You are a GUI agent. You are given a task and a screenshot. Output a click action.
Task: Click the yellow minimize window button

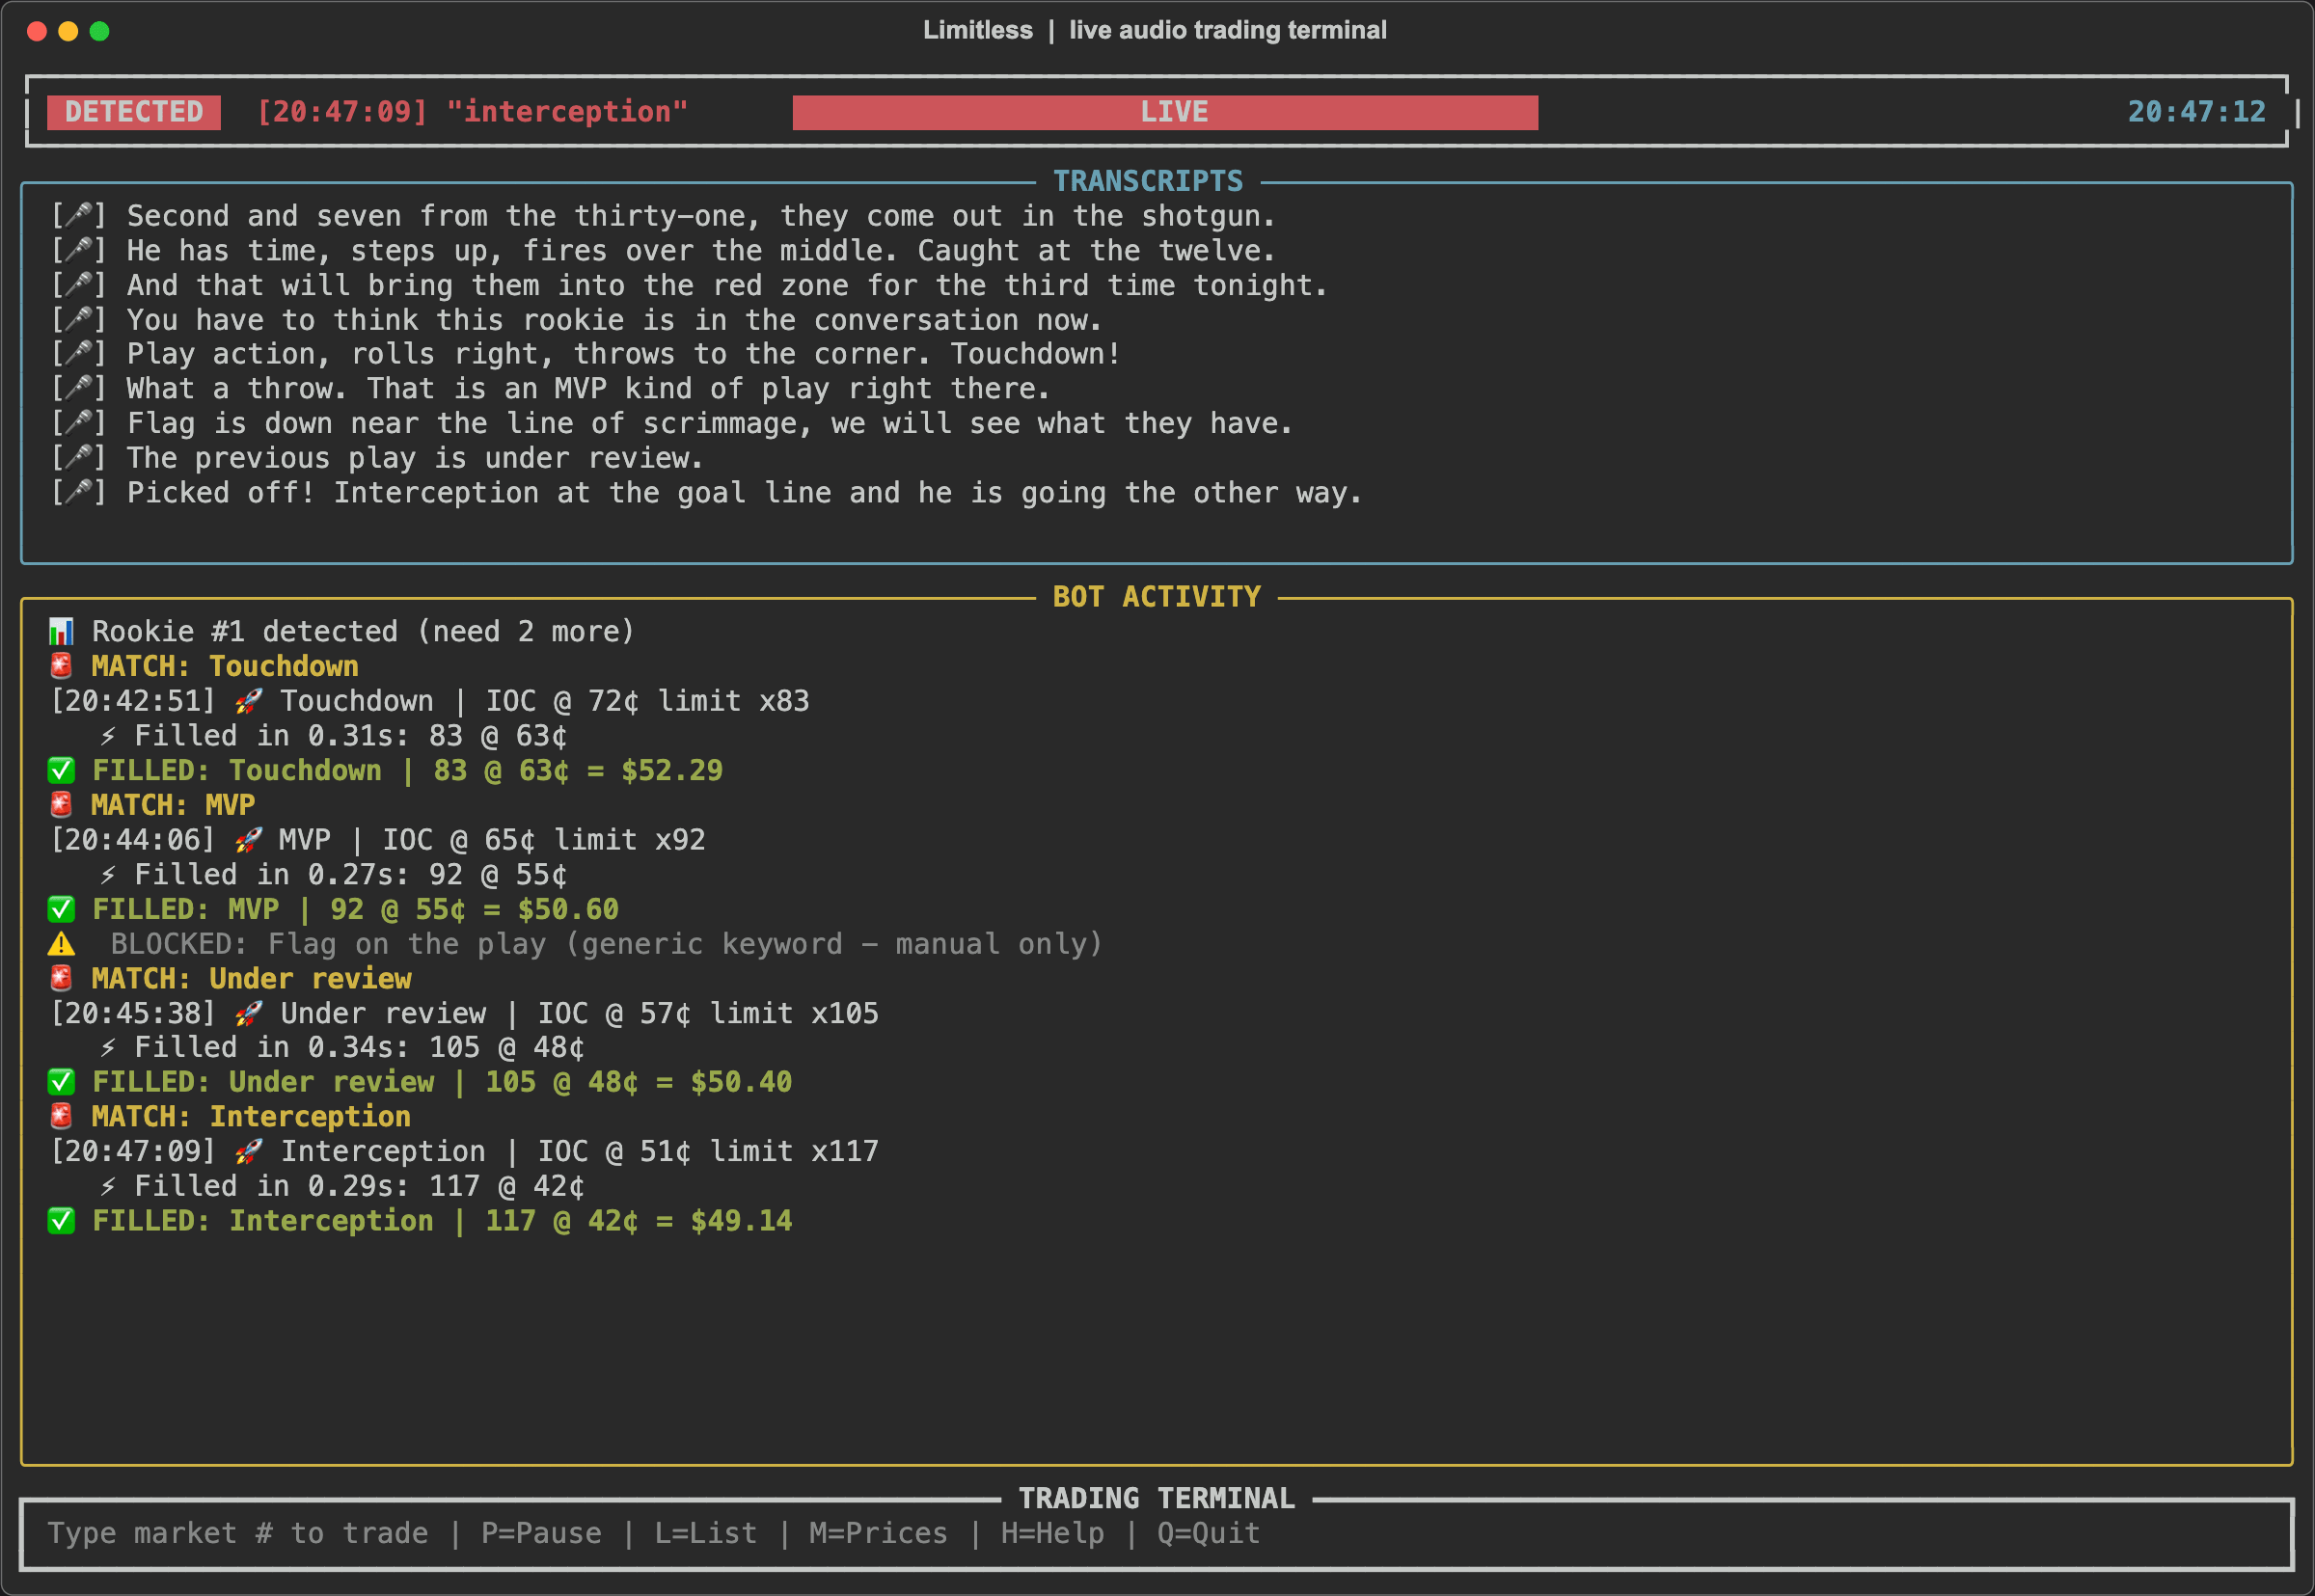tap(68, 31)
